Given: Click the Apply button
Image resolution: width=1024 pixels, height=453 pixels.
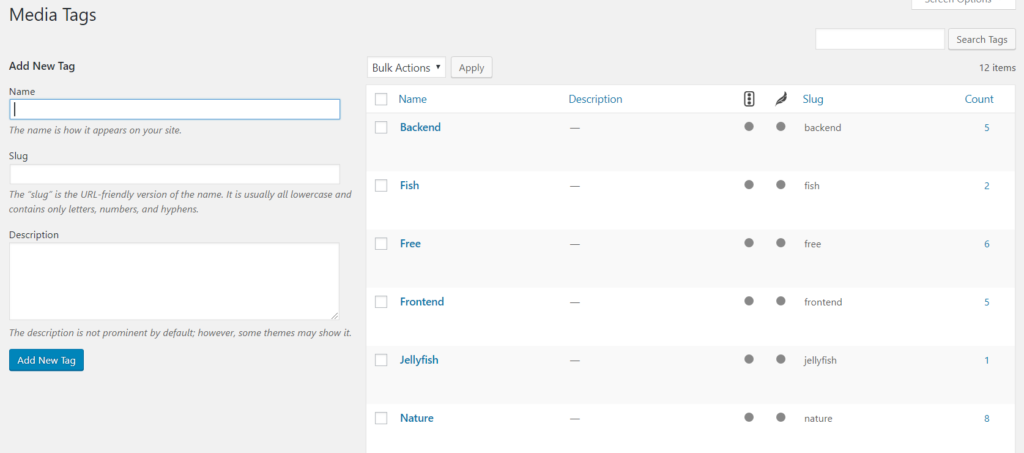Looking at the screenshot, I should pyautogui.click(x=472, y=67).
